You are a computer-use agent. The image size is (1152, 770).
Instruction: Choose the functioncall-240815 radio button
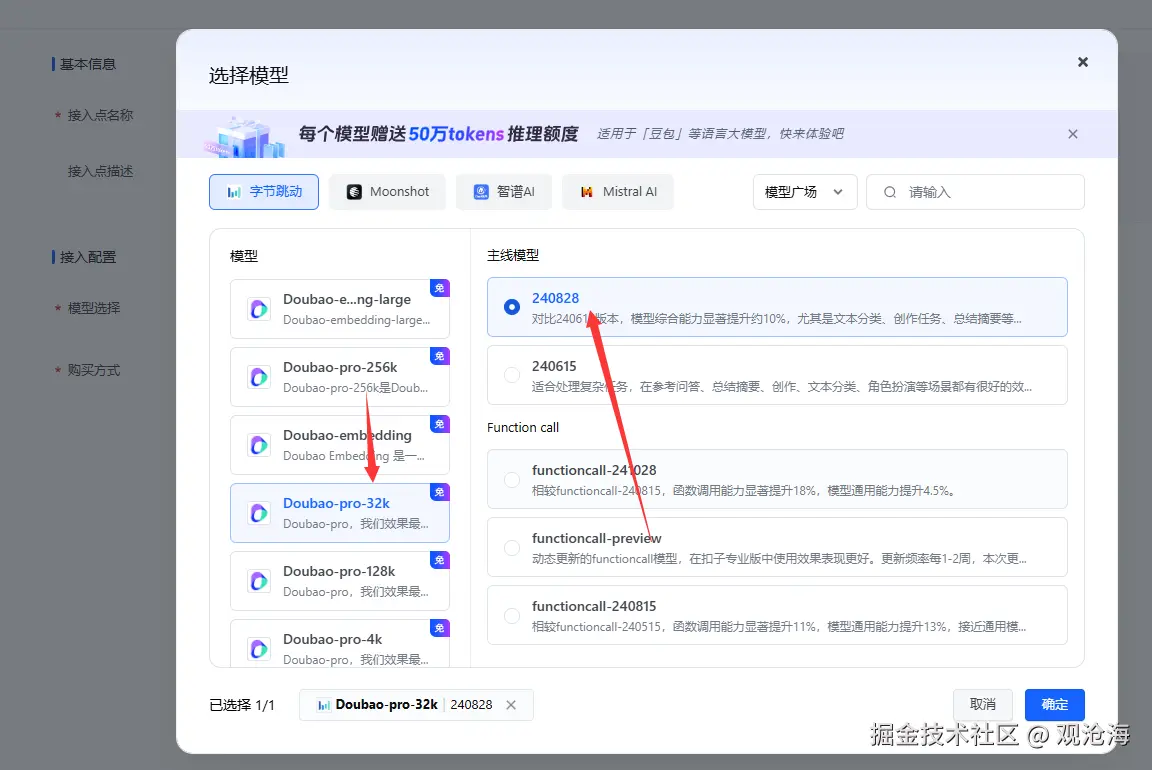(512, 616)
